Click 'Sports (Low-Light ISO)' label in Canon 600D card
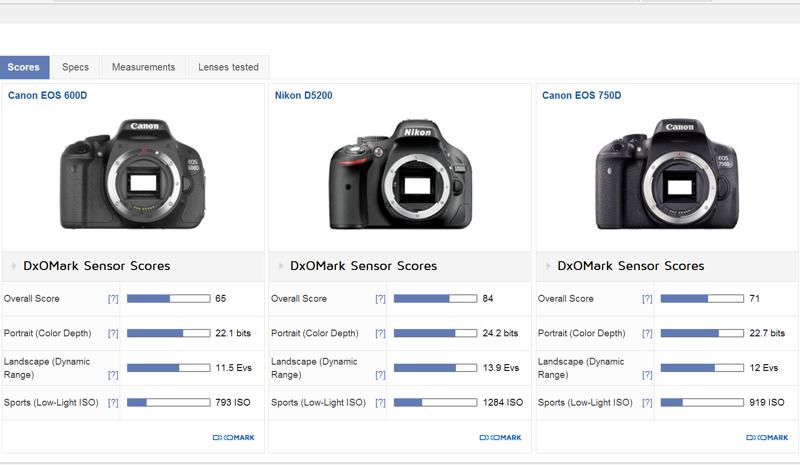 [51, 403]
